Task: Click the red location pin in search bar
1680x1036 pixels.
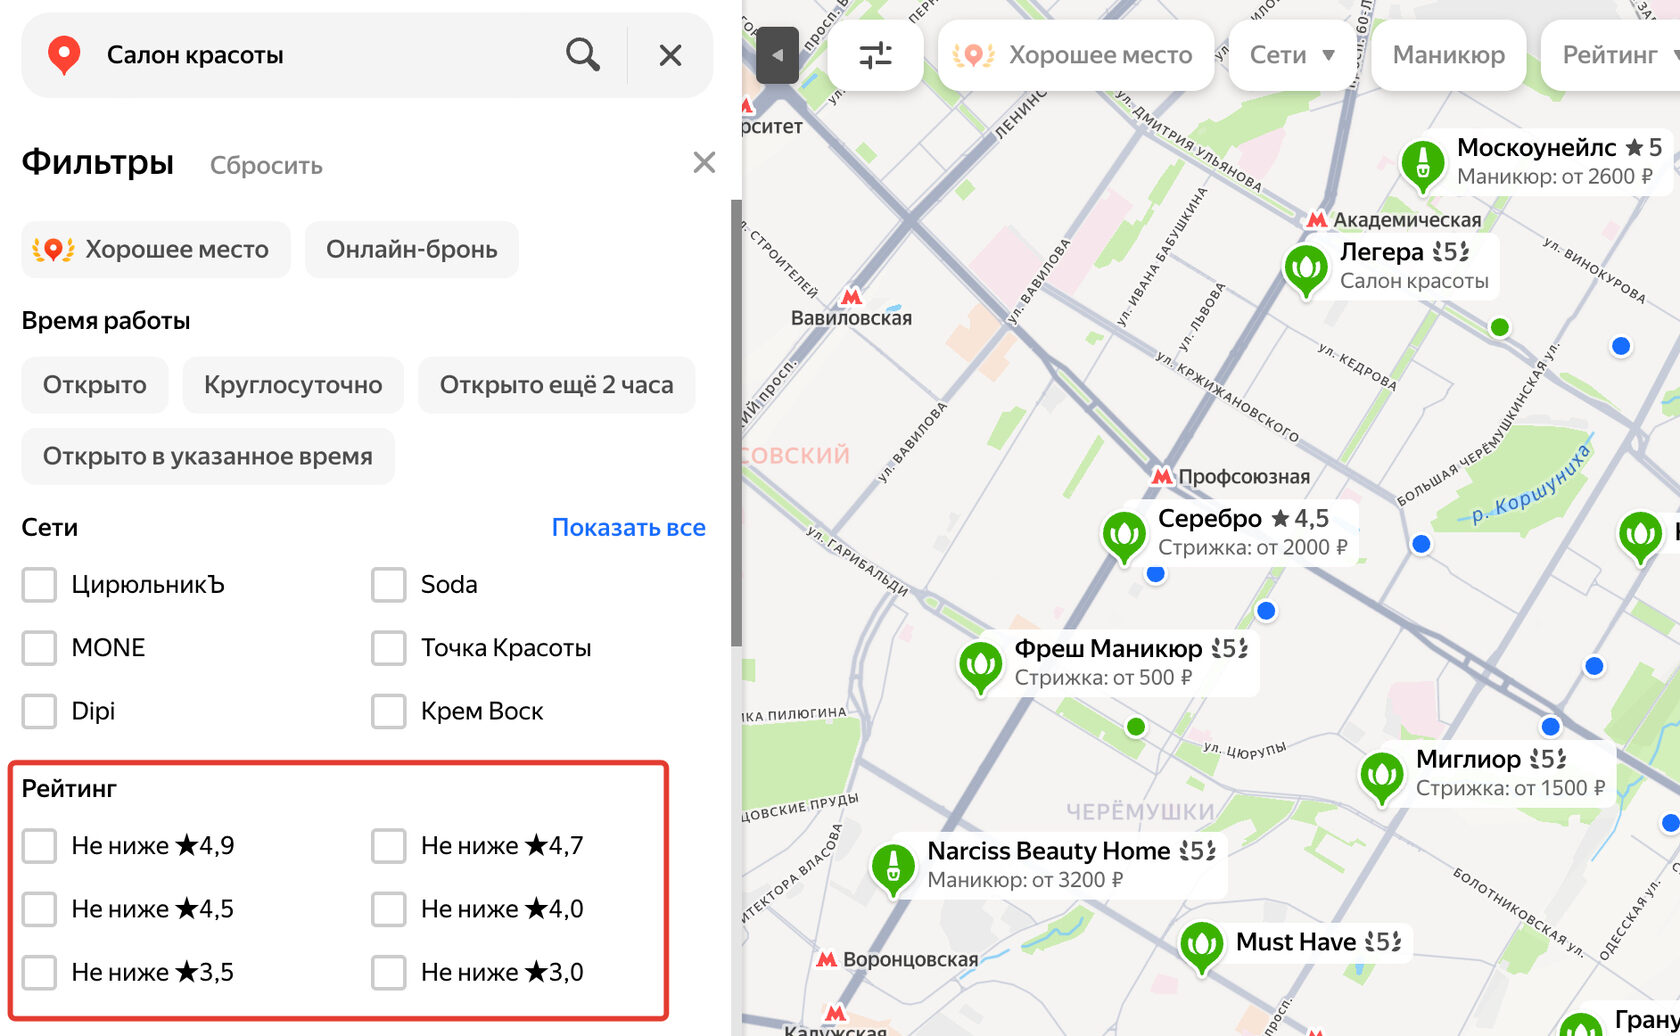Action: point(64,56)
